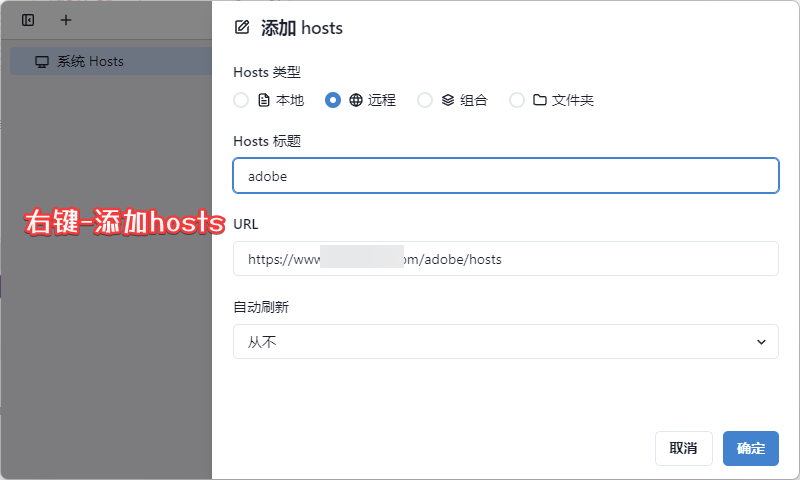800x480 pixels.
Task: Click the 自动刷新 label text
Action: pos(261,307)
